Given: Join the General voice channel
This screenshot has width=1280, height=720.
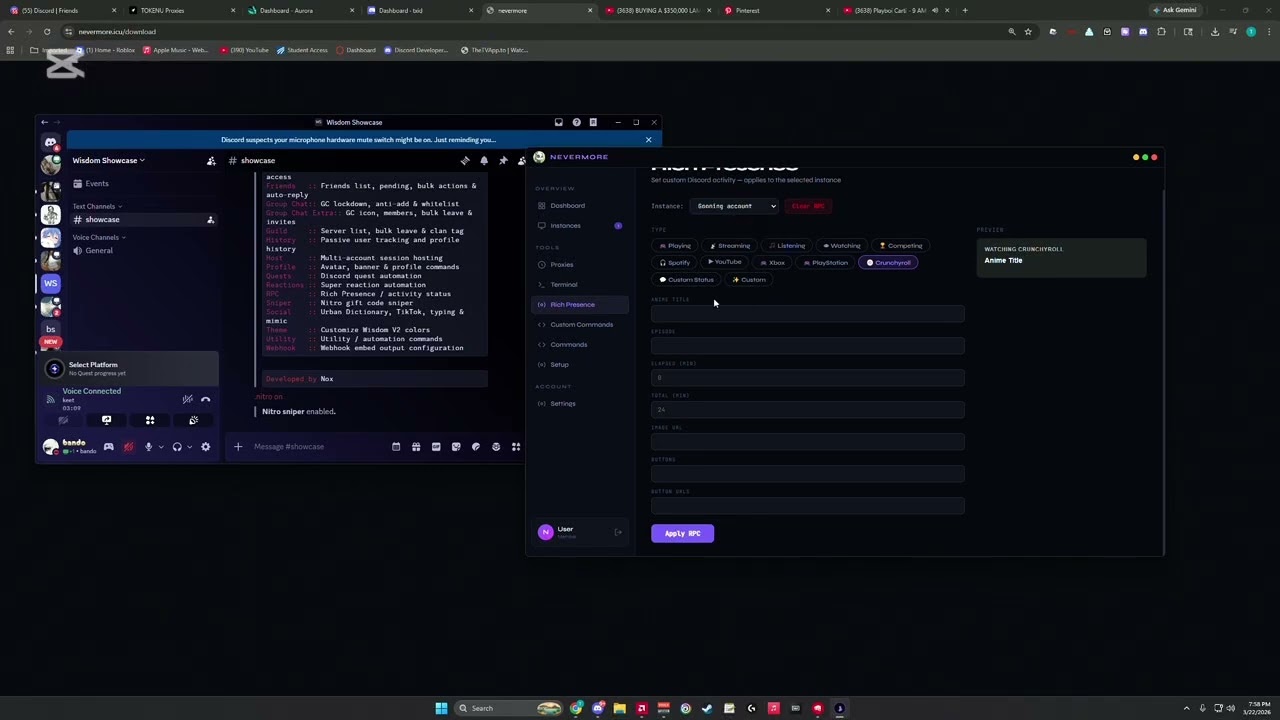Looking at the screenshot, I should point(142,251).
